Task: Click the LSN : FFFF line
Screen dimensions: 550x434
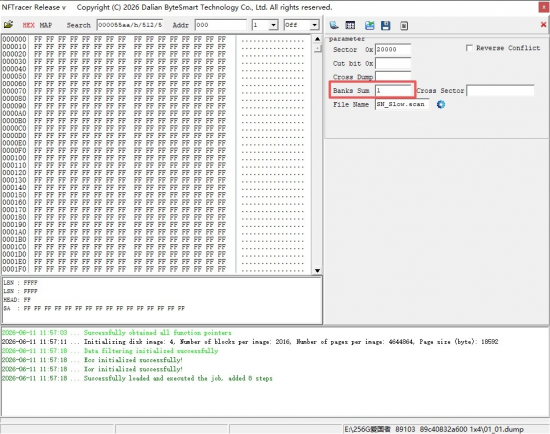Action: coord(20,291)
